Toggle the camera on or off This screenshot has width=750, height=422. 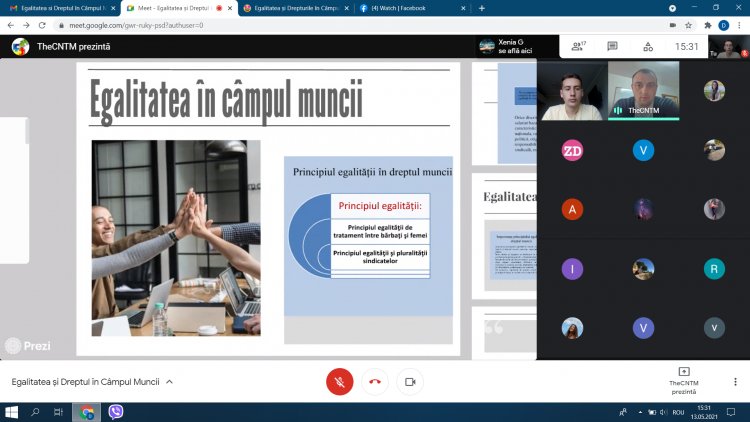tap(409, 381)
